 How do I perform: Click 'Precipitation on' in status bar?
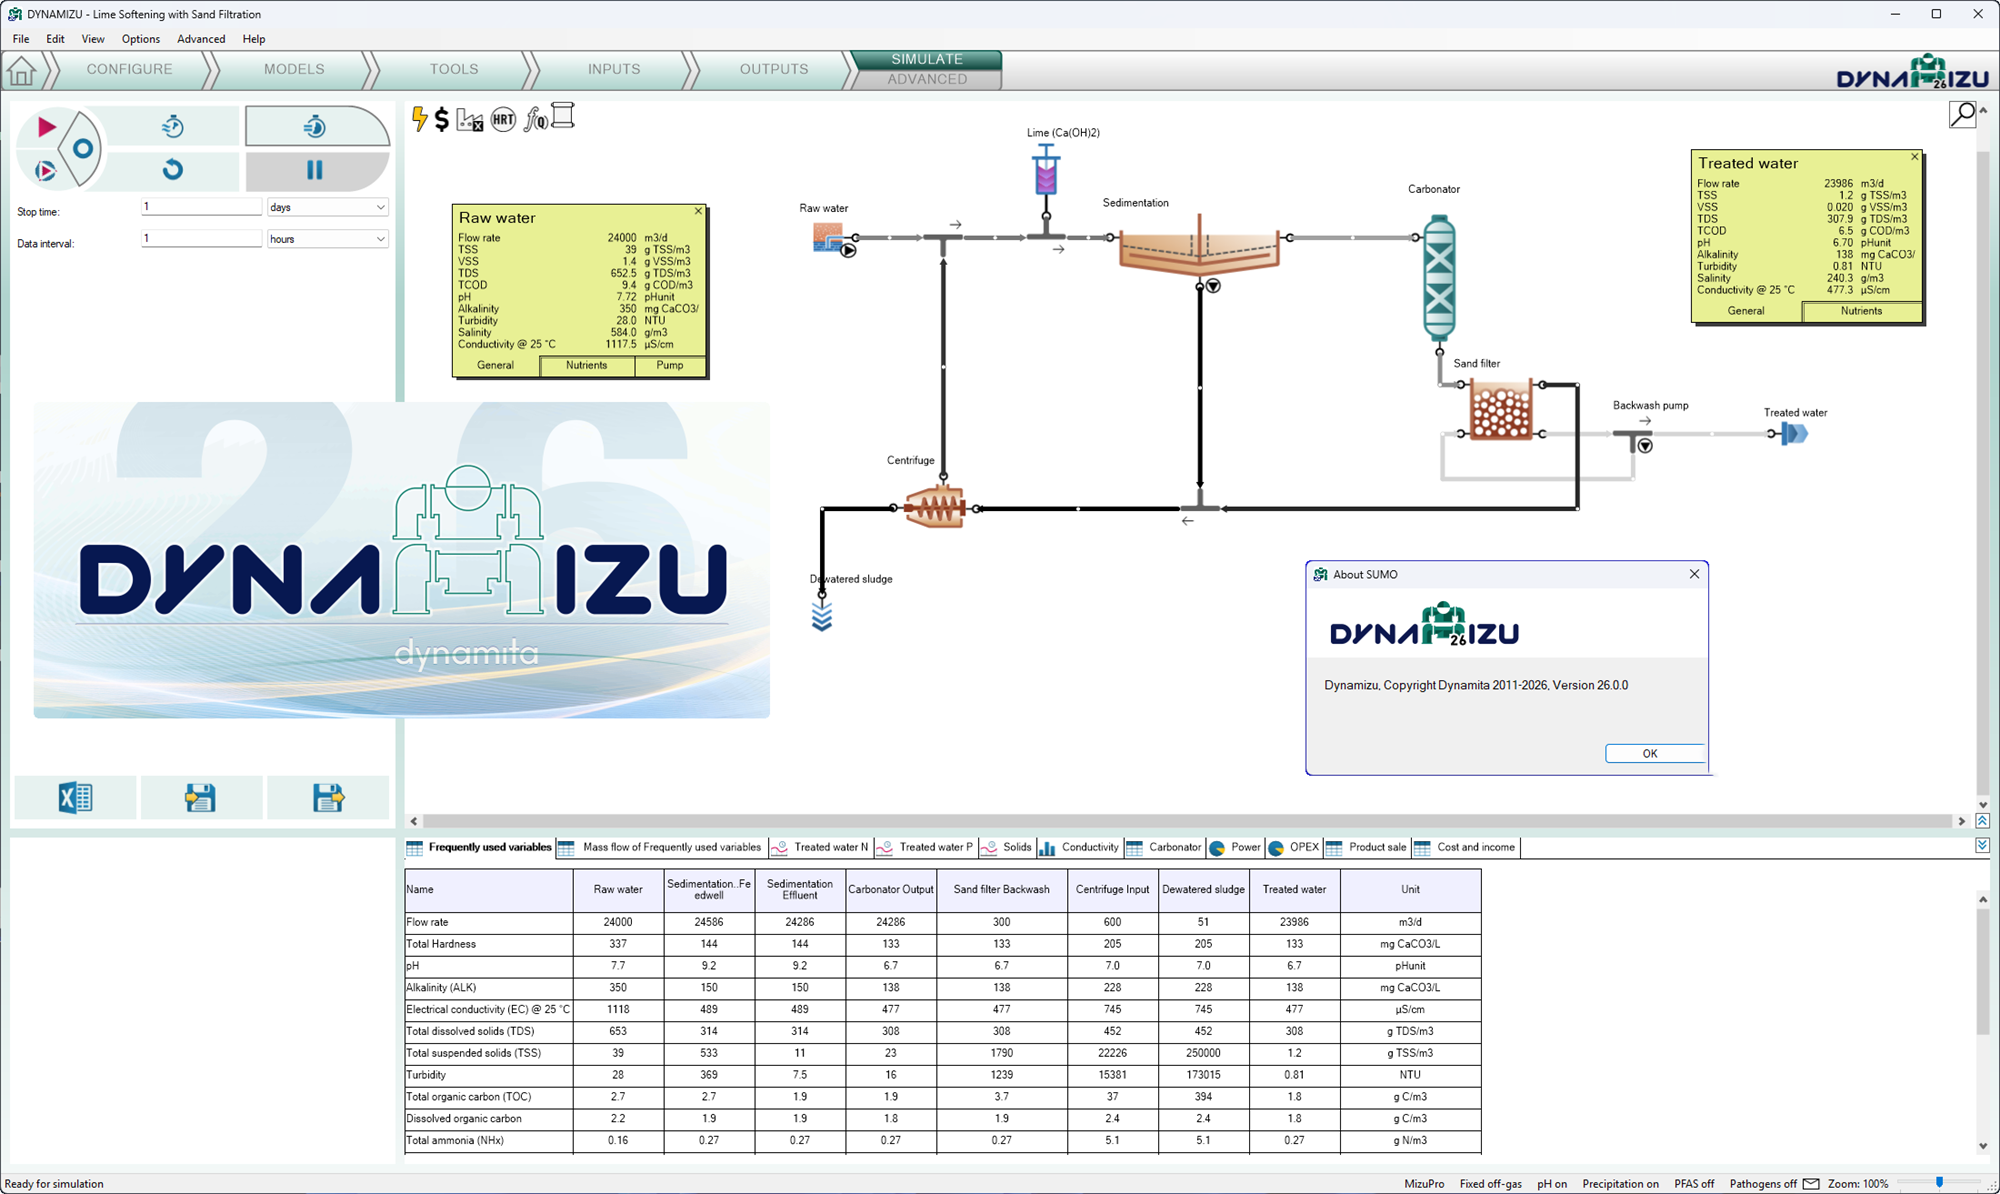point(1620,1184)
